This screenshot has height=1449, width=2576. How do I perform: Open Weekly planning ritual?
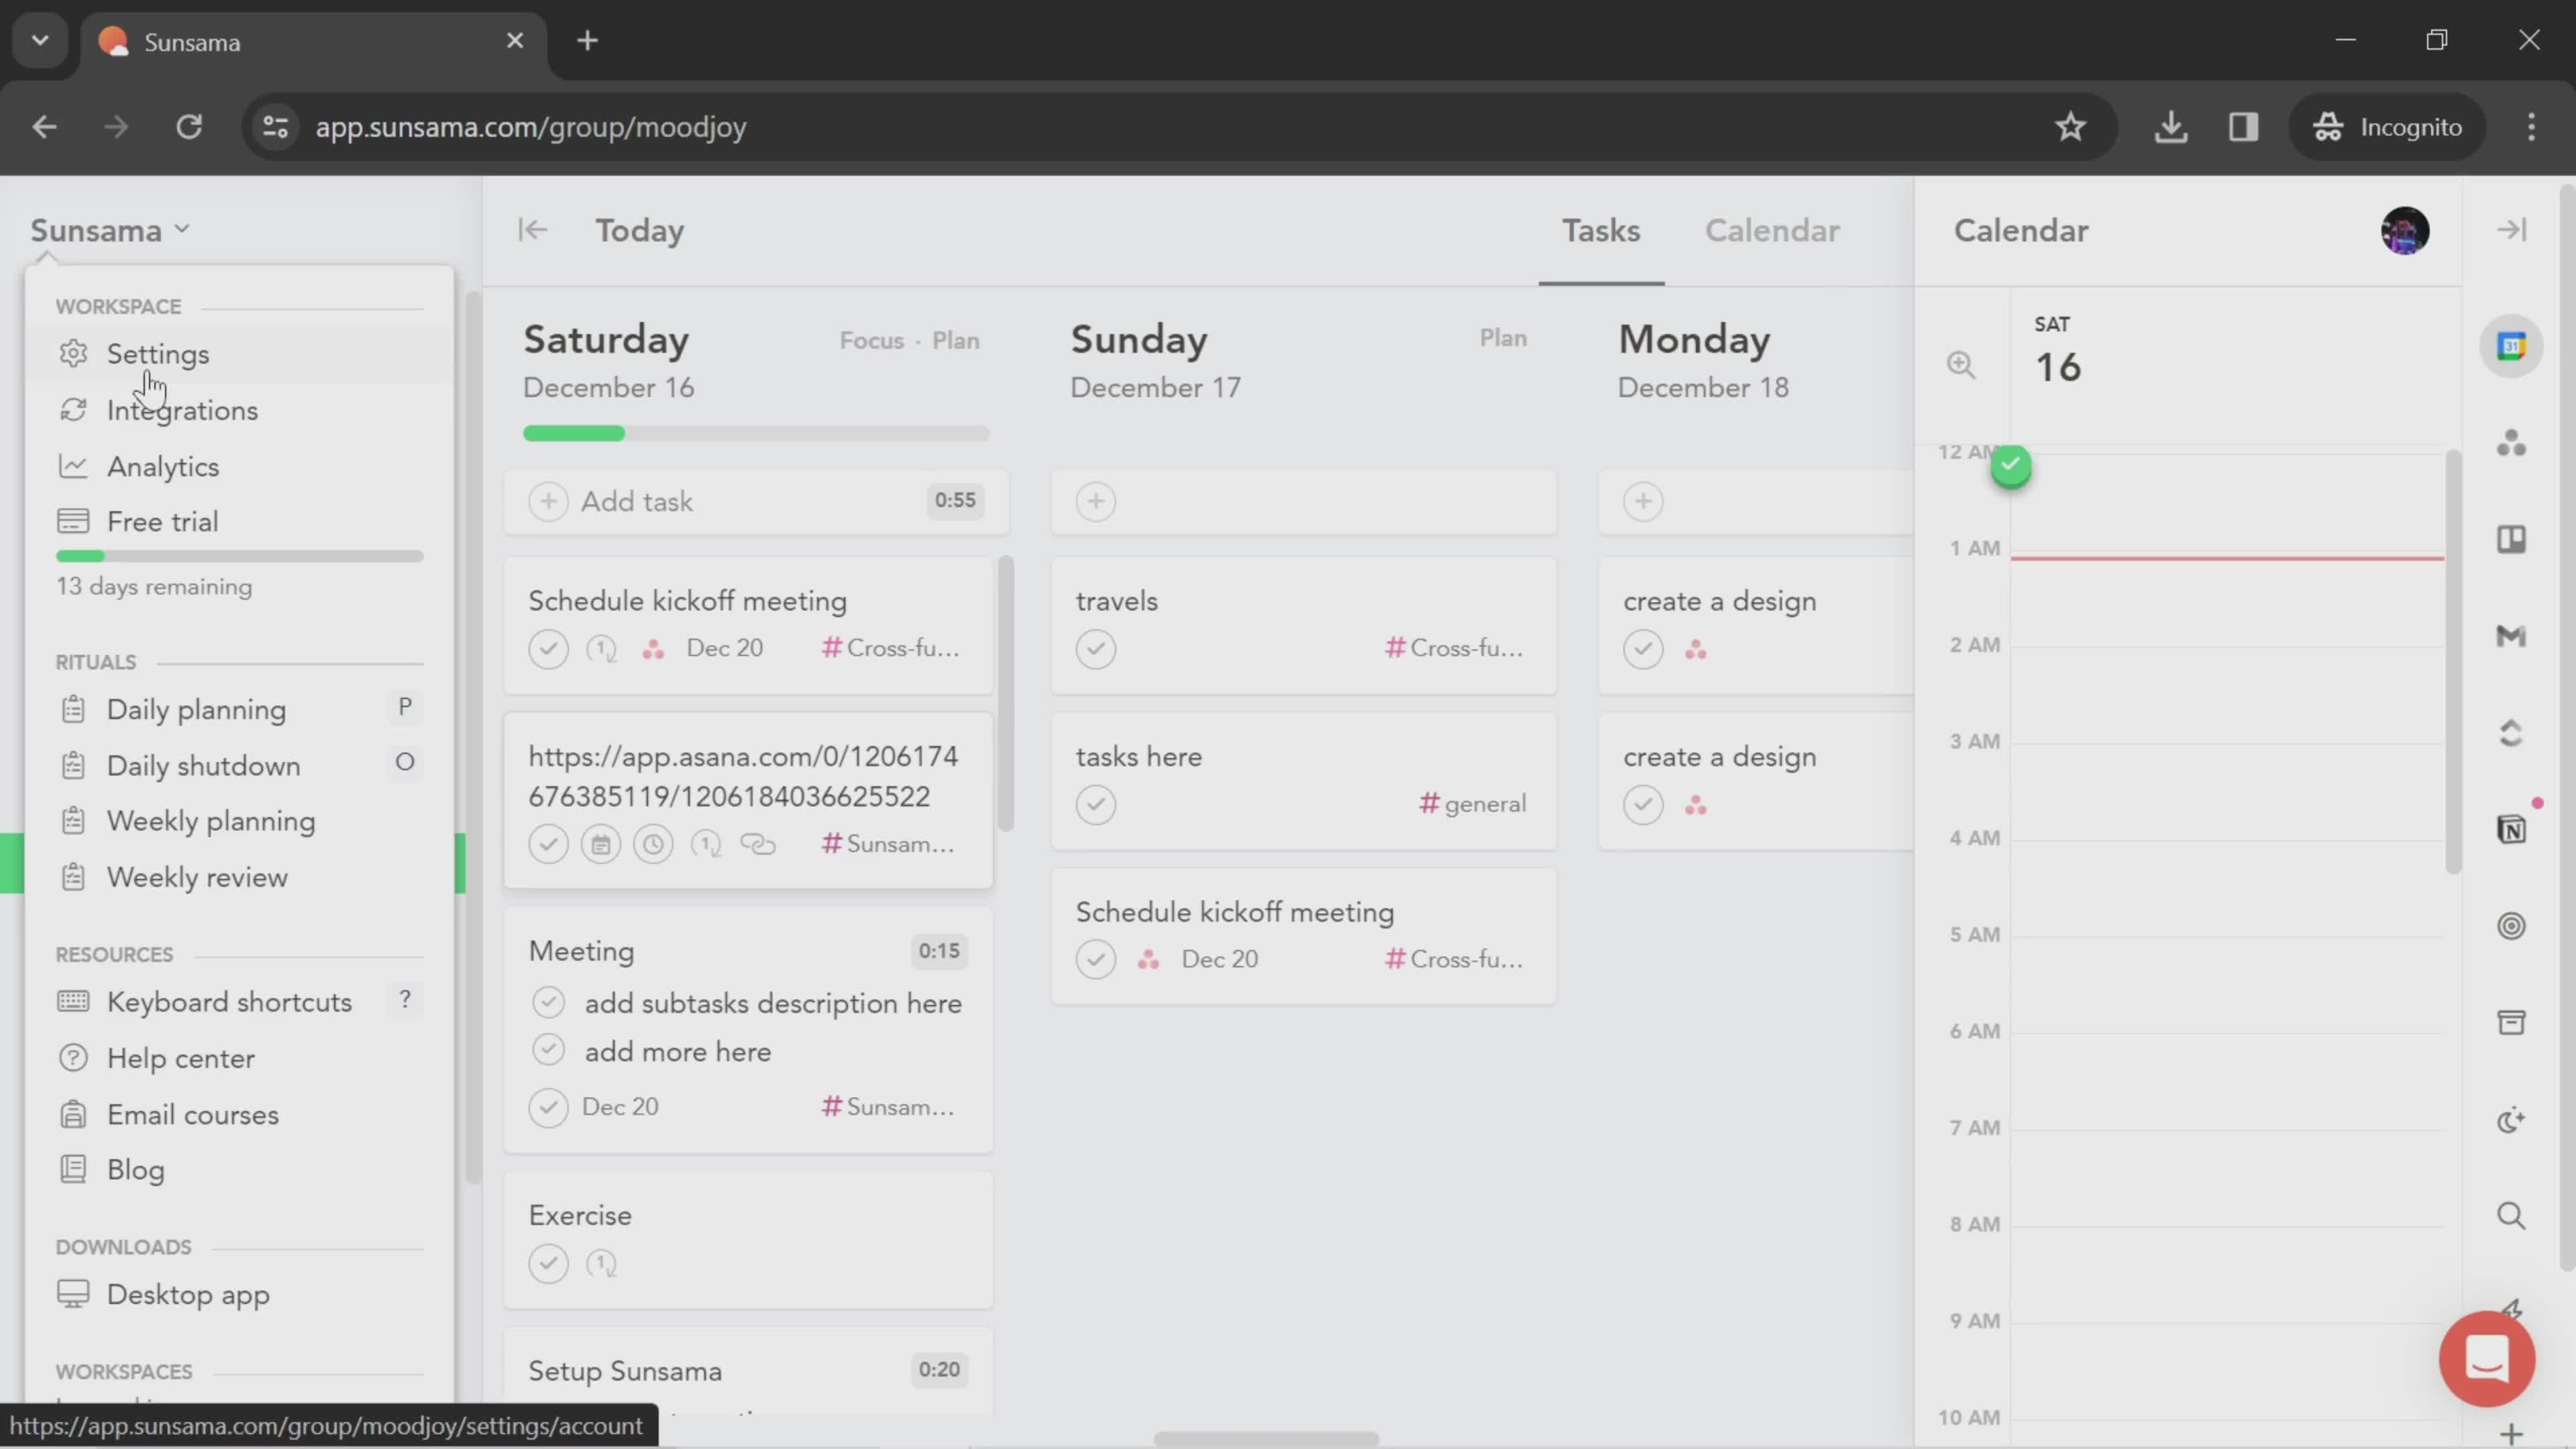coord(211,819)
